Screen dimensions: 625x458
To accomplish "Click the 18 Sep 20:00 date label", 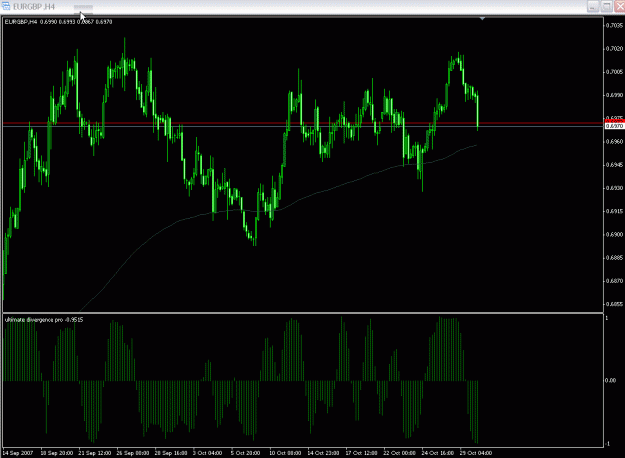I will (57, 453).
